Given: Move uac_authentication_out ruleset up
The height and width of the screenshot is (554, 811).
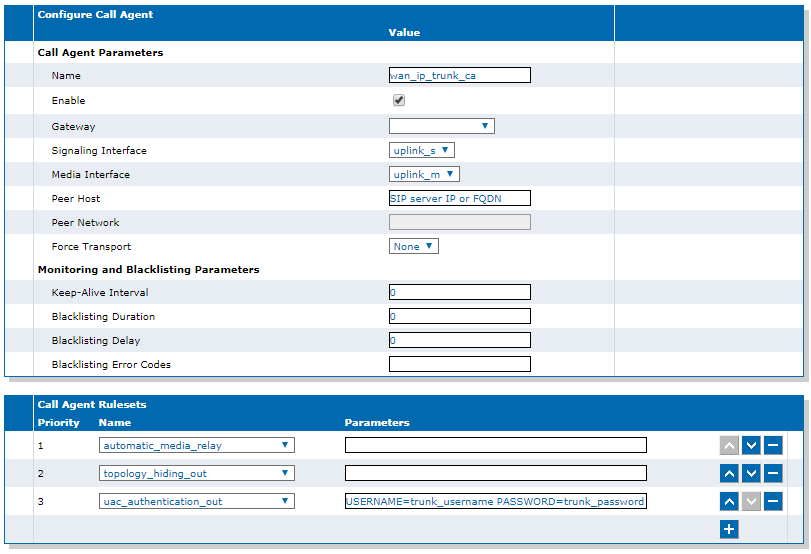Looking at the screenshot, I should pos(729,501).
